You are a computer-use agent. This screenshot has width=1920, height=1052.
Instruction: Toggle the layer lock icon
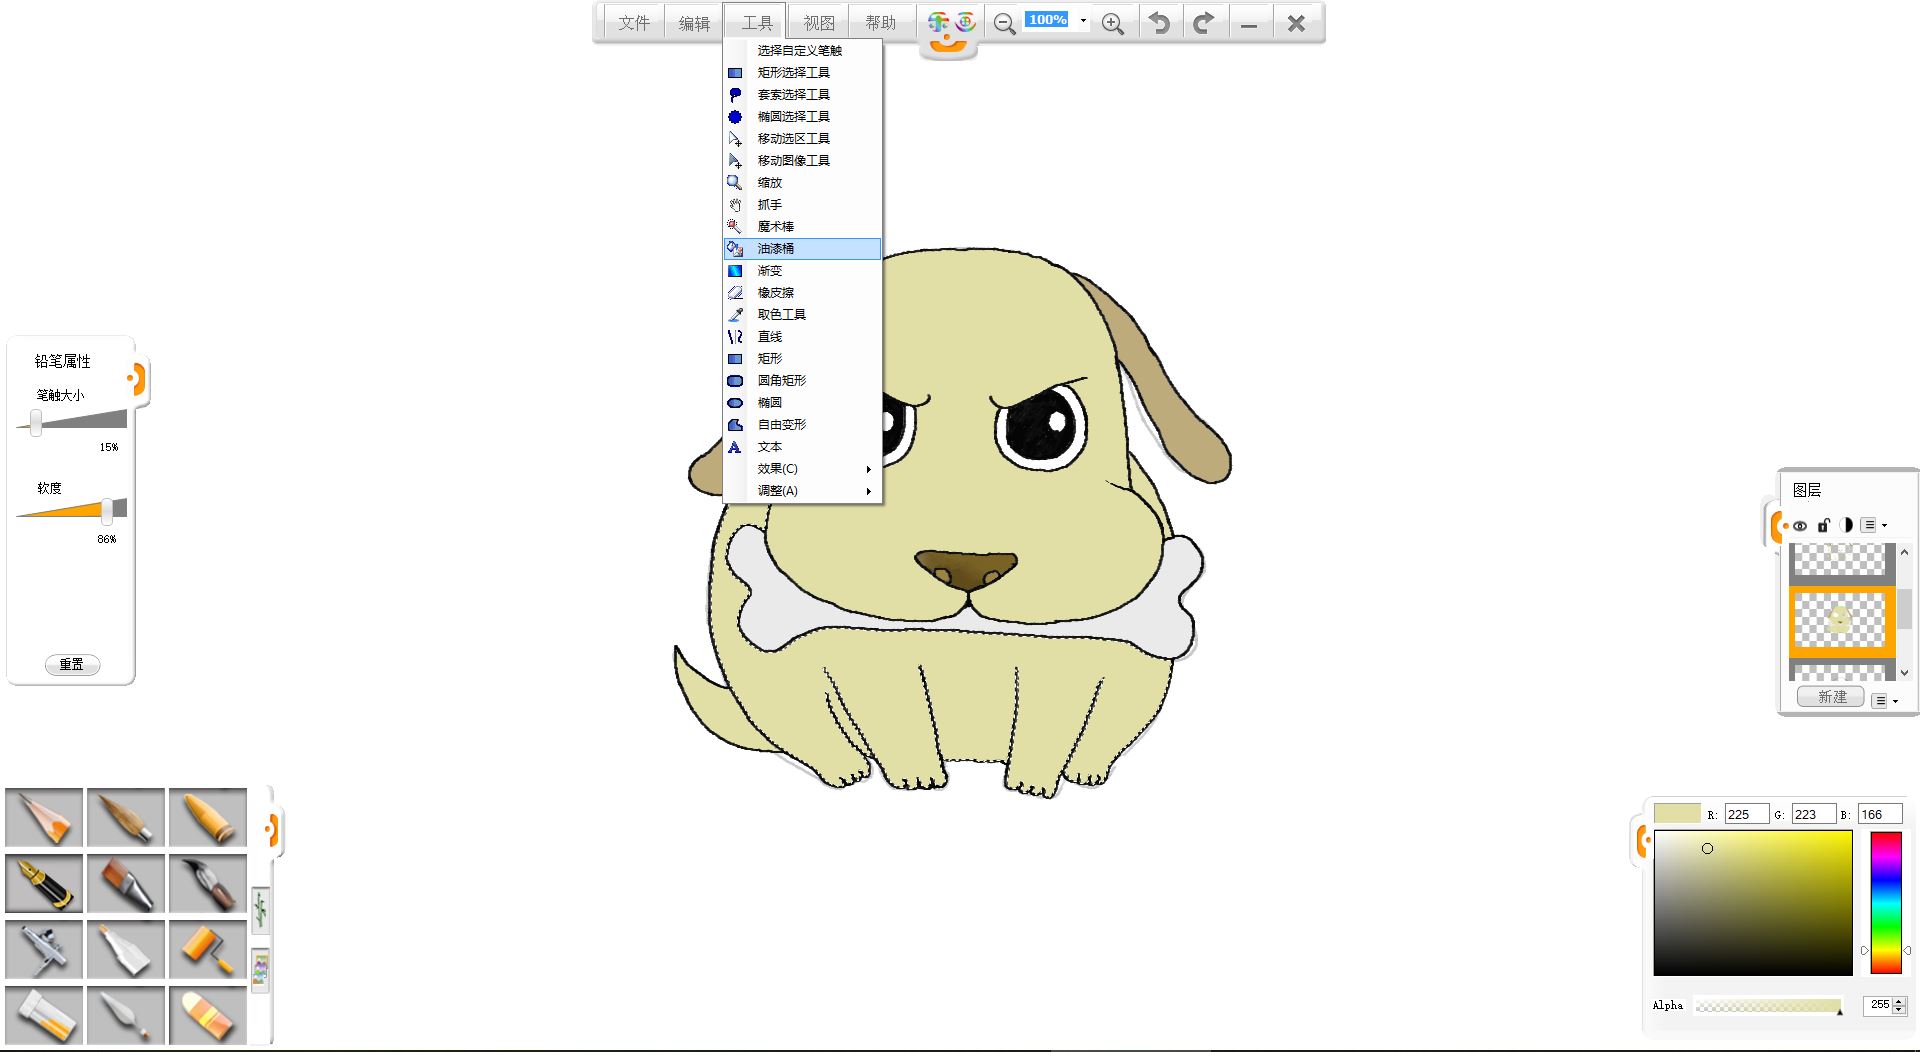click(x=1823, y=525)
